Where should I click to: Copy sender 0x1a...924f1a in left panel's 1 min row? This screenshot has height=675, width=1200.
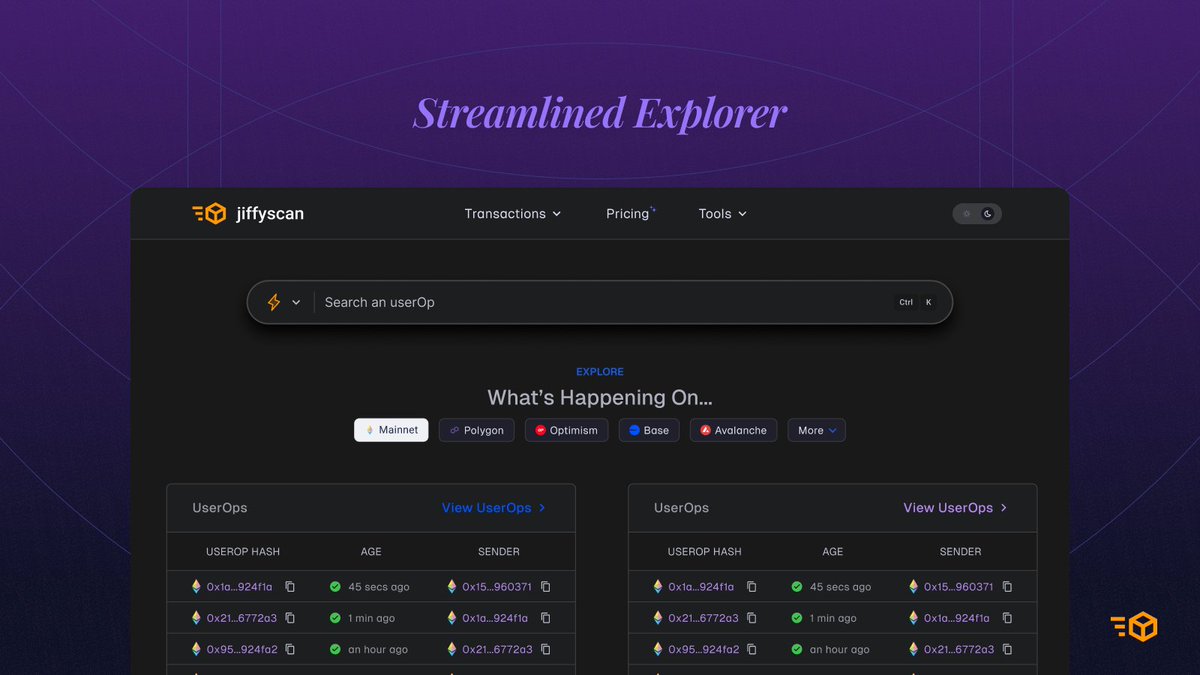[546, 618]
